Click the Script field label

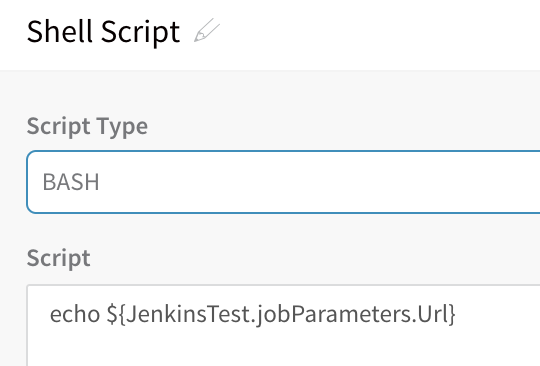[59, 258]
